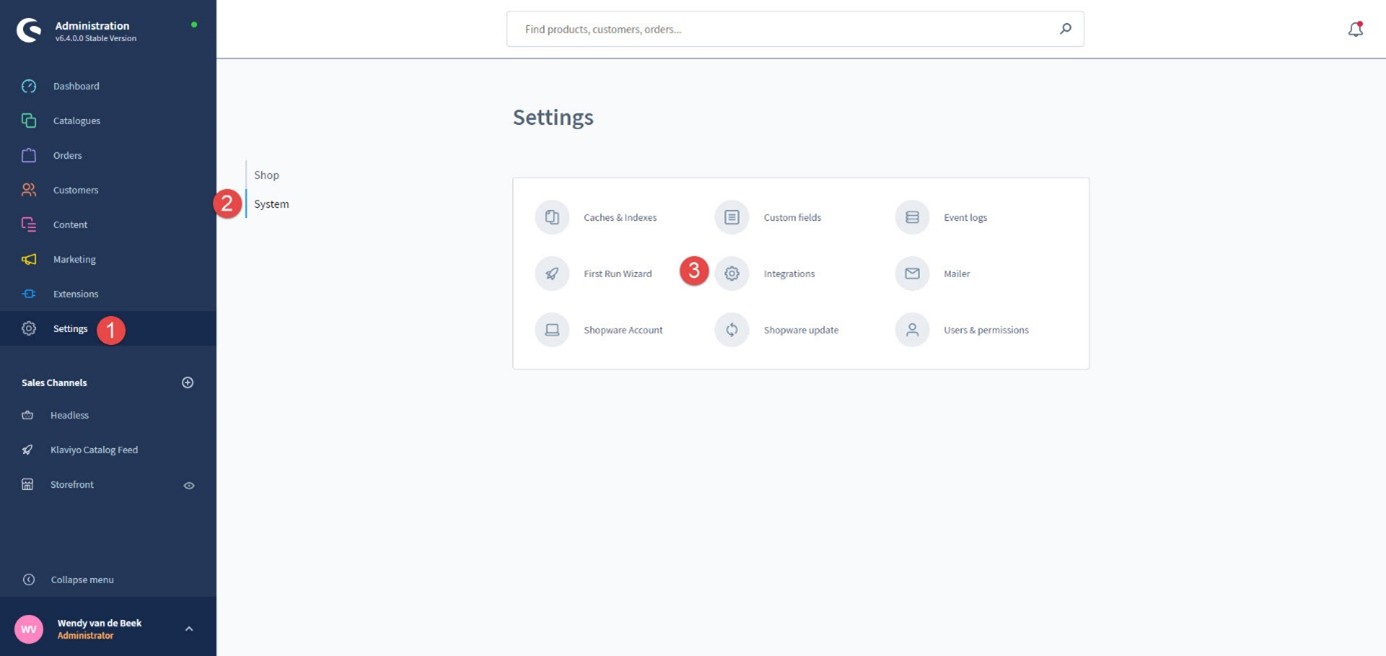Click the Shopware Account laptop icon
The height and width of the screenshot is (656, 1386).
pos(552,330)
